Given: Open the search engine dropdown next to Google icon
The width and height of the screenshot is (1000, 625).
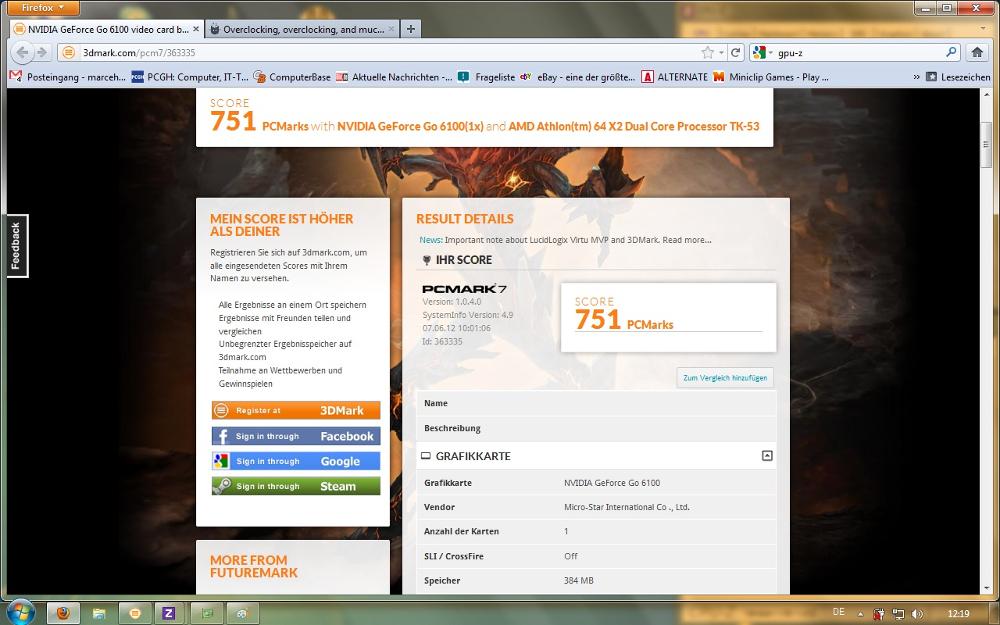Looking at the screenshot, I should (770, 52).
